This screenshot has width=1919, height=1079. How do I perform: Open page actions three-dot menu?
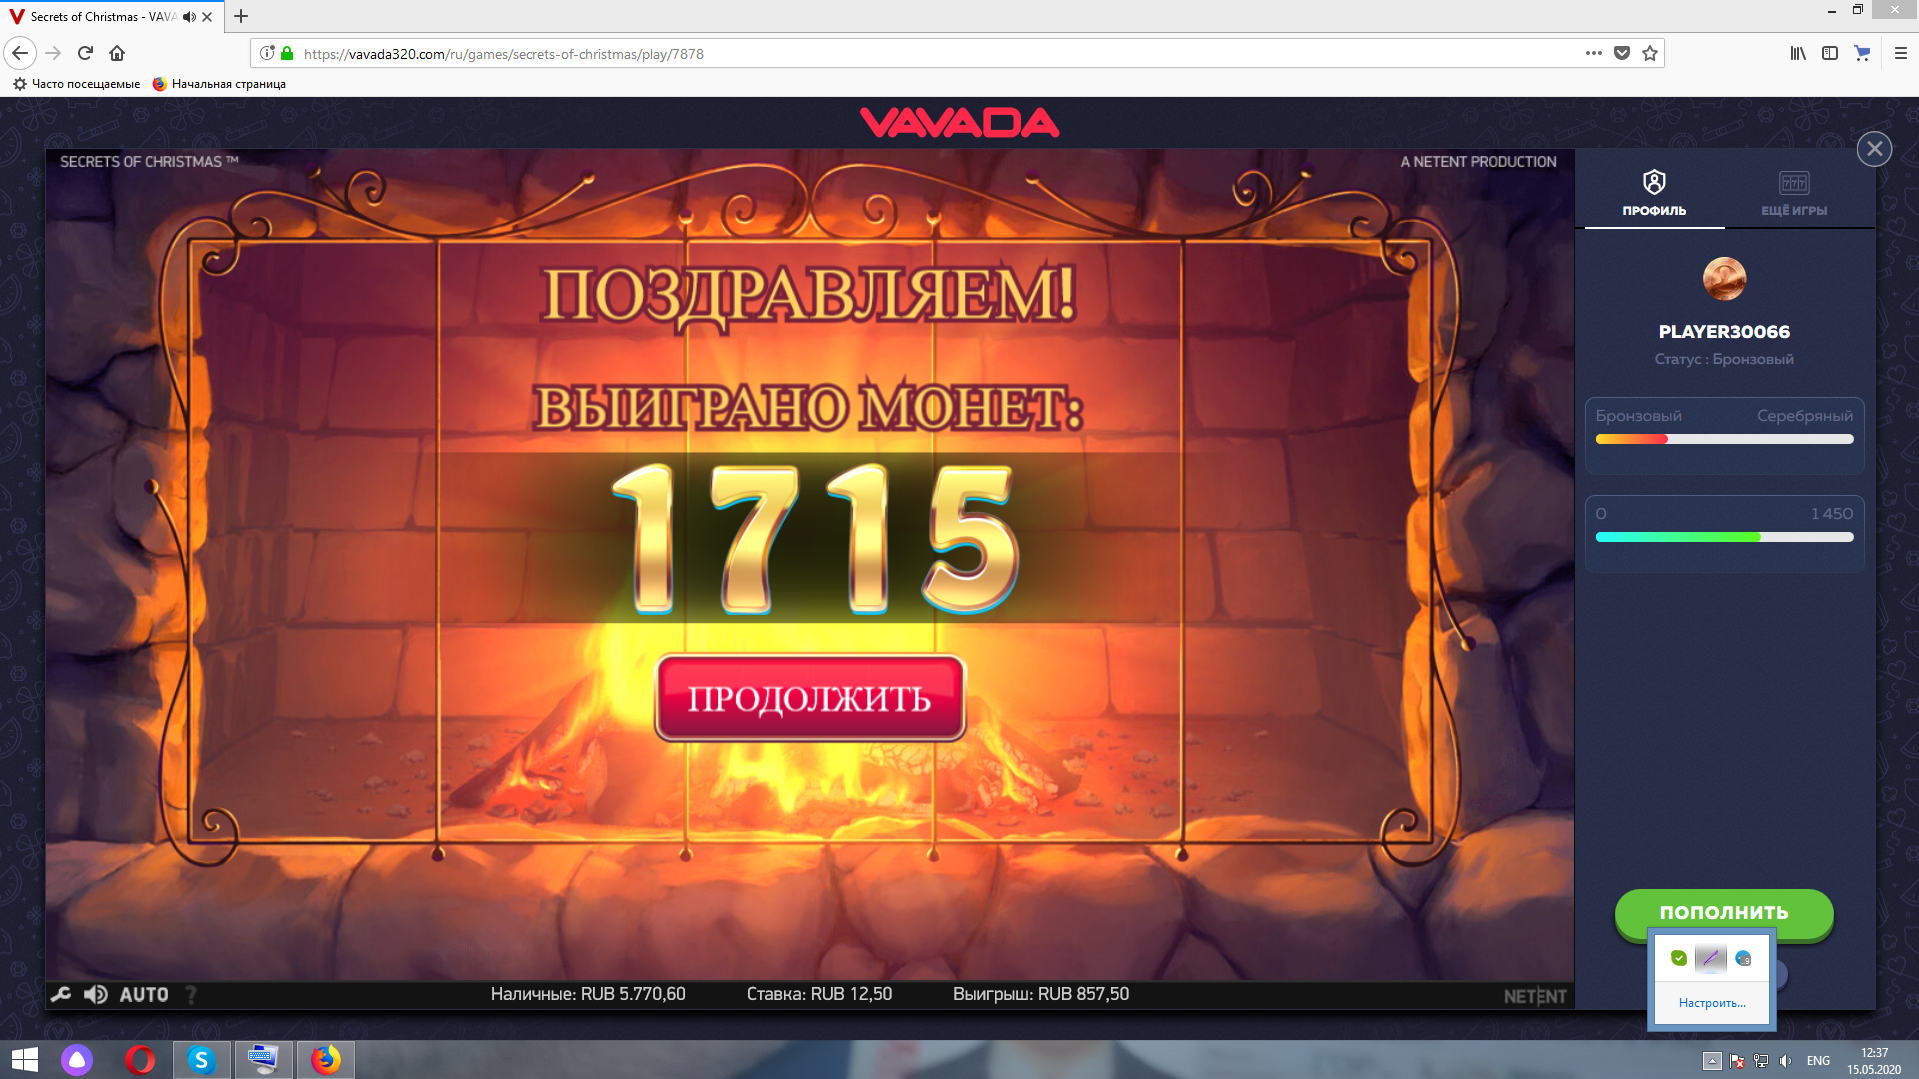click(1593, 54)
